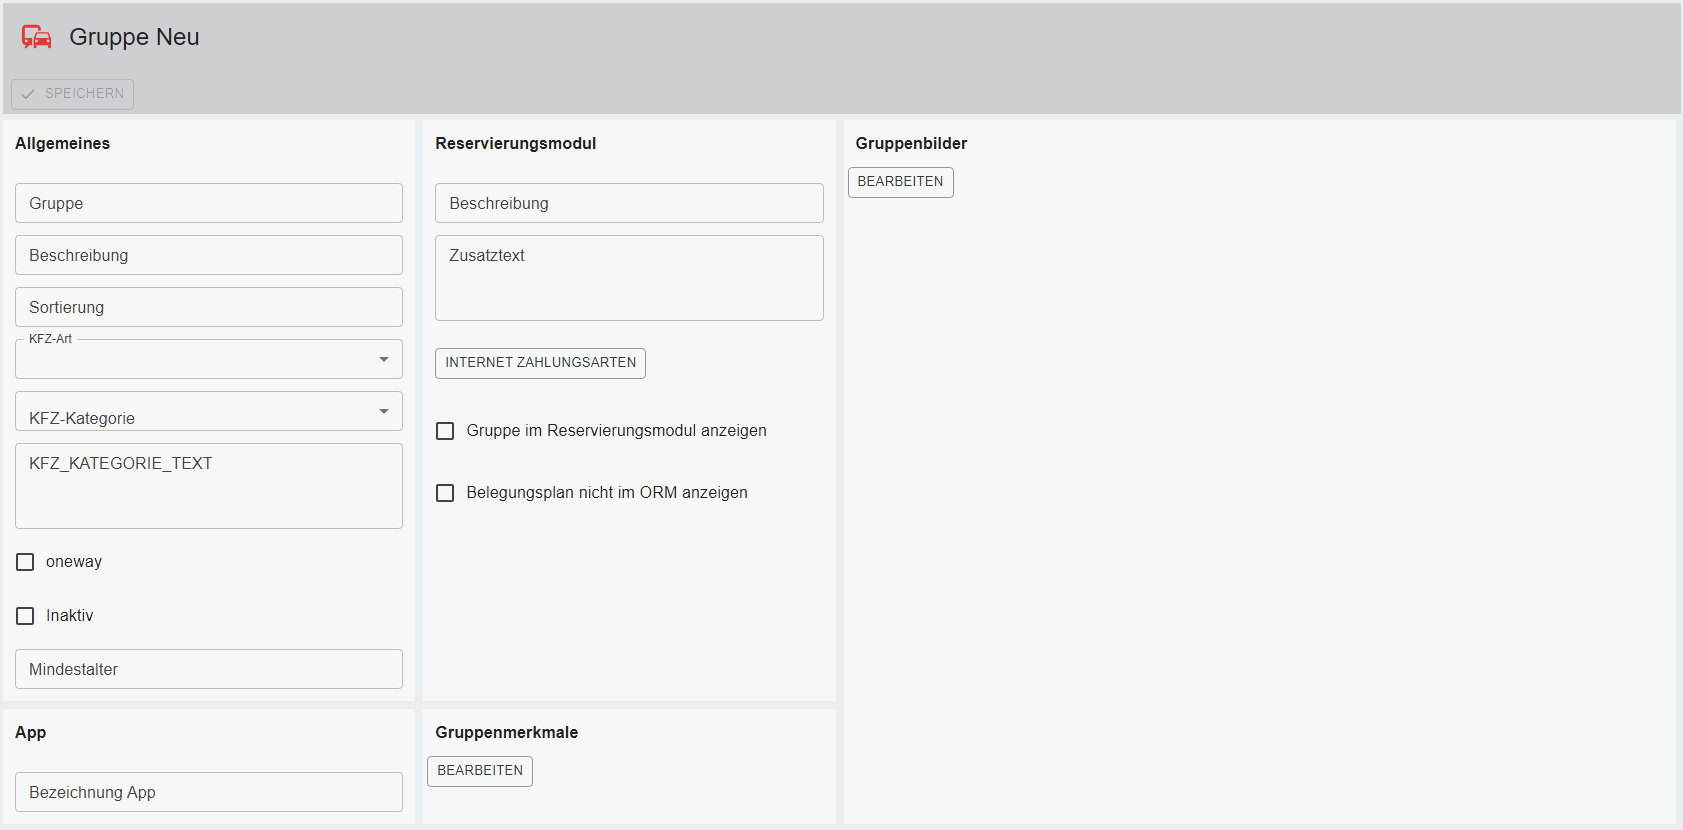Expand the KFZ-Kategorie dropdown

click(208, 412)
